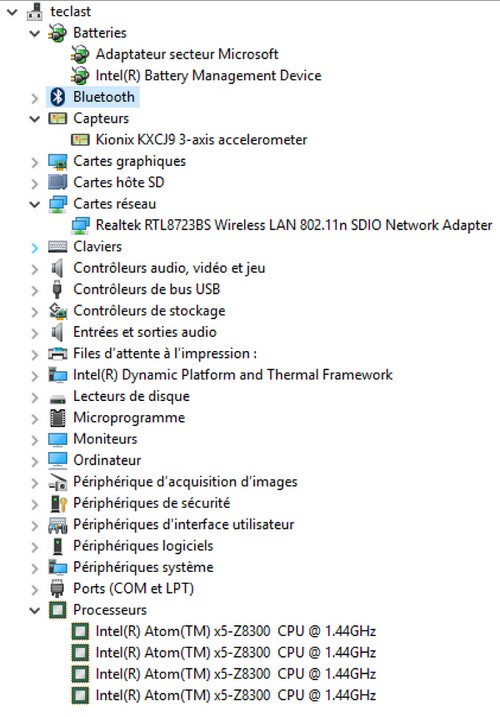Screen dimensions: 500x717
Task: Click the Claviers keyboard icon
Action: (58, 247)
